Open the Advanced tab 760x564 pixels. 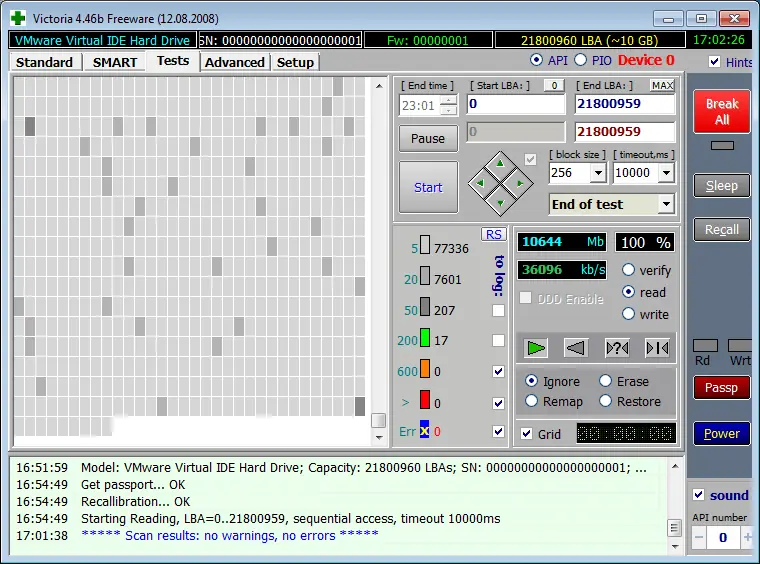235,63
